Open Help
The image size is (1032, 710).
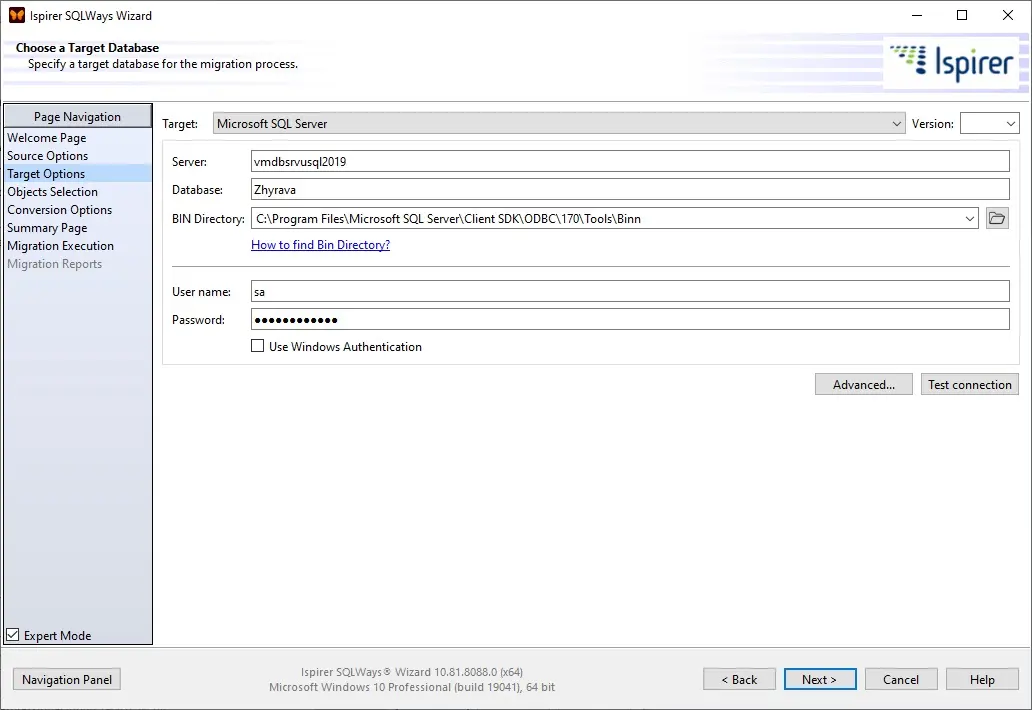982,679
